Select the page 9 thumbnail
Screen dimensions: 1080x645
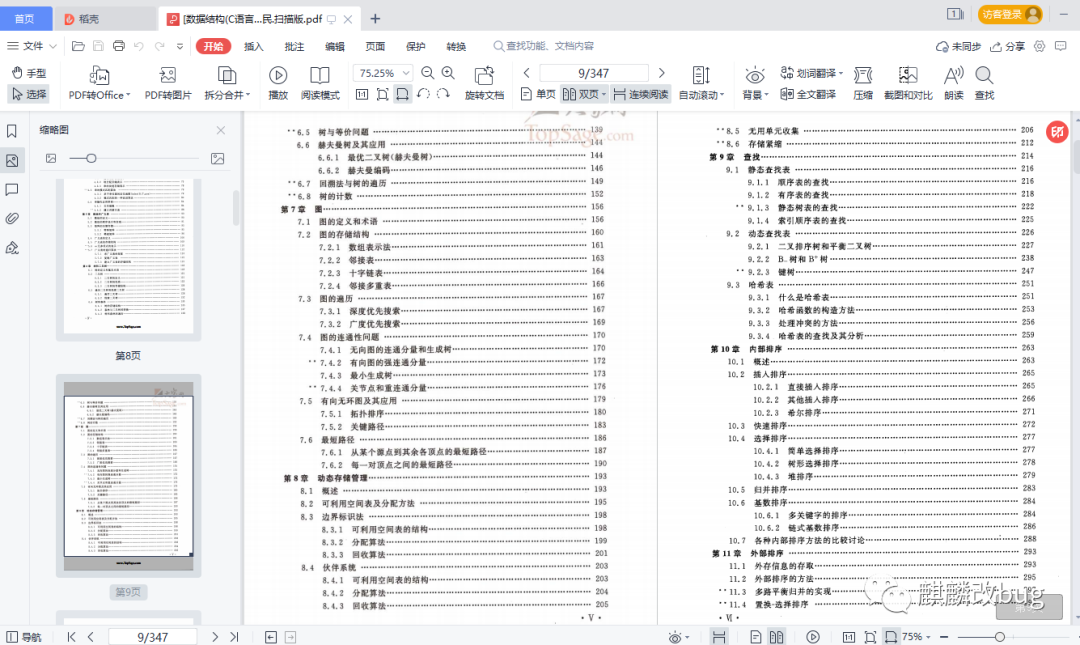[x=128, y=475]
